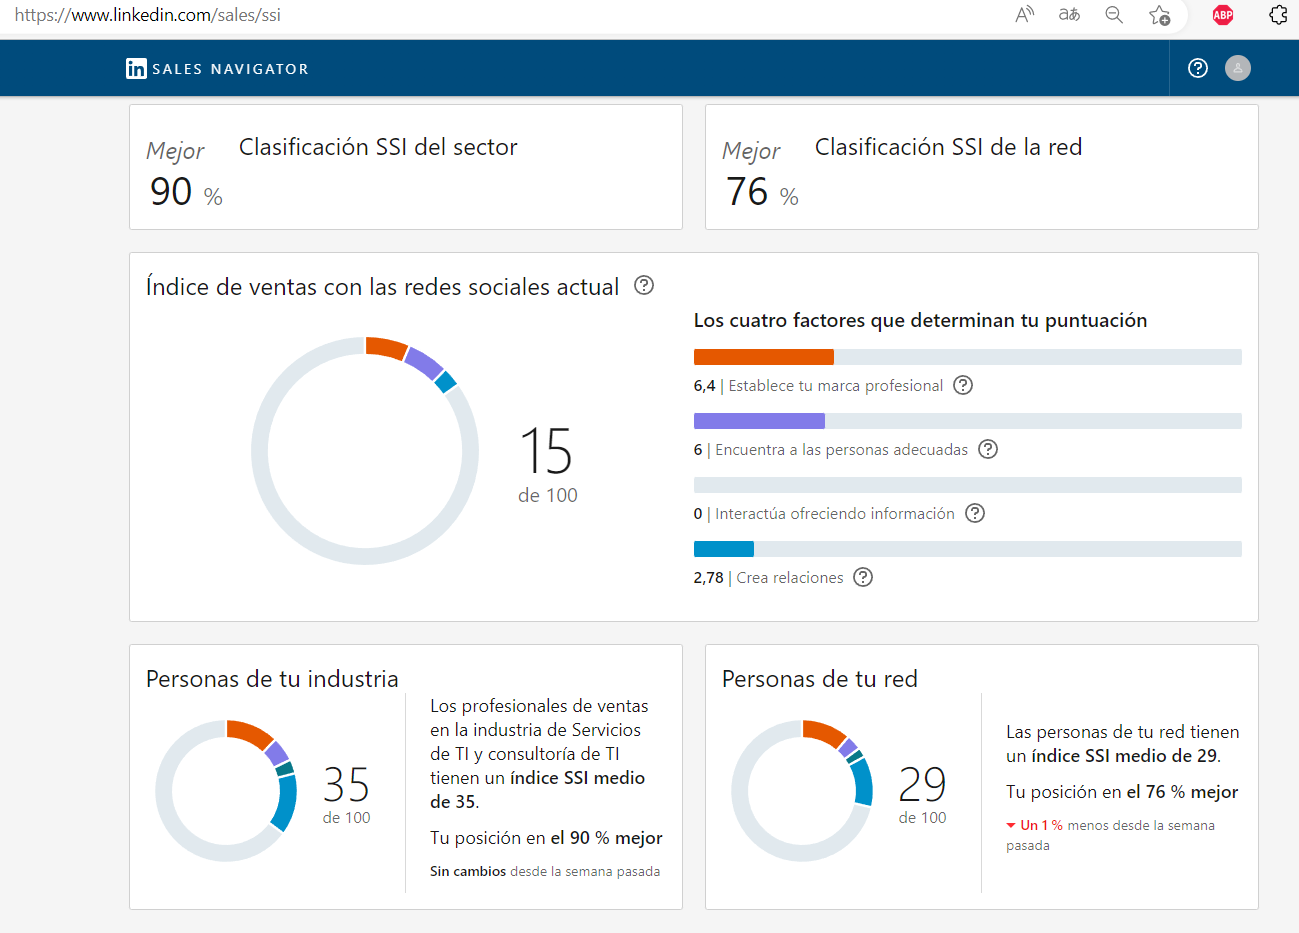The image size is (1299, 933).
Task: Open the ABP ad blocker extension
Action: (1223, 15)
